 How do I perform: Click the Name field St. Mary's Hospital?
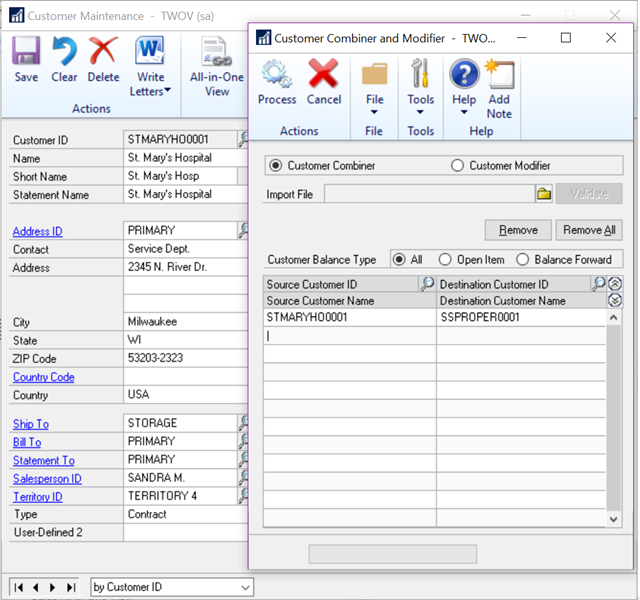tap(185, 158)
